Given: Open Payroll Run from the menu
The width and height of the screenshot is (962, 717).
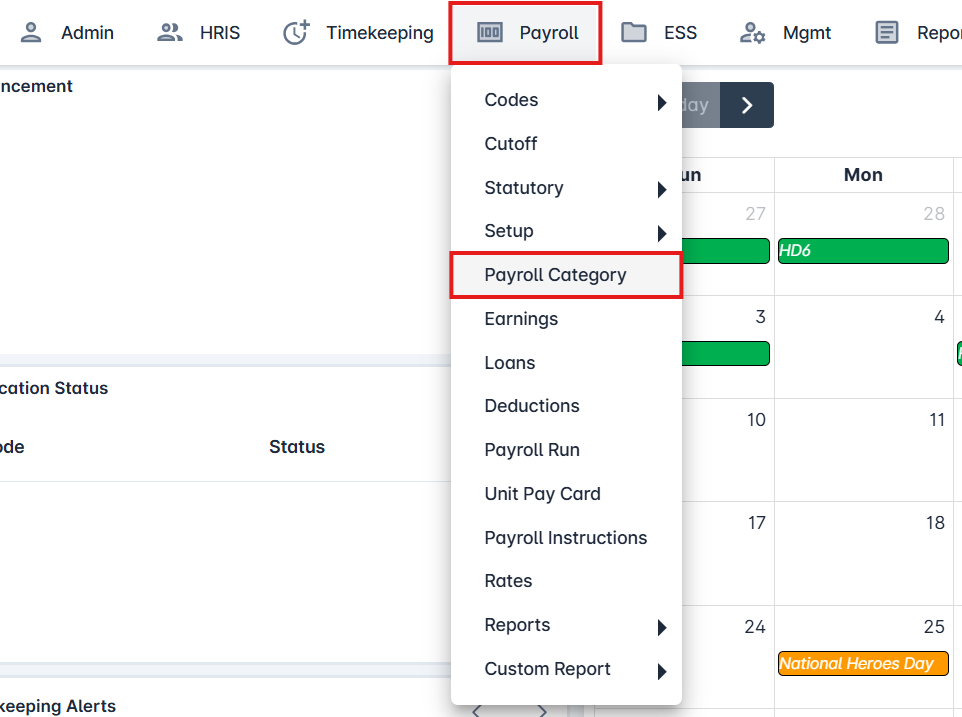Looking at the screenshot, I should (x=532, y=450).
